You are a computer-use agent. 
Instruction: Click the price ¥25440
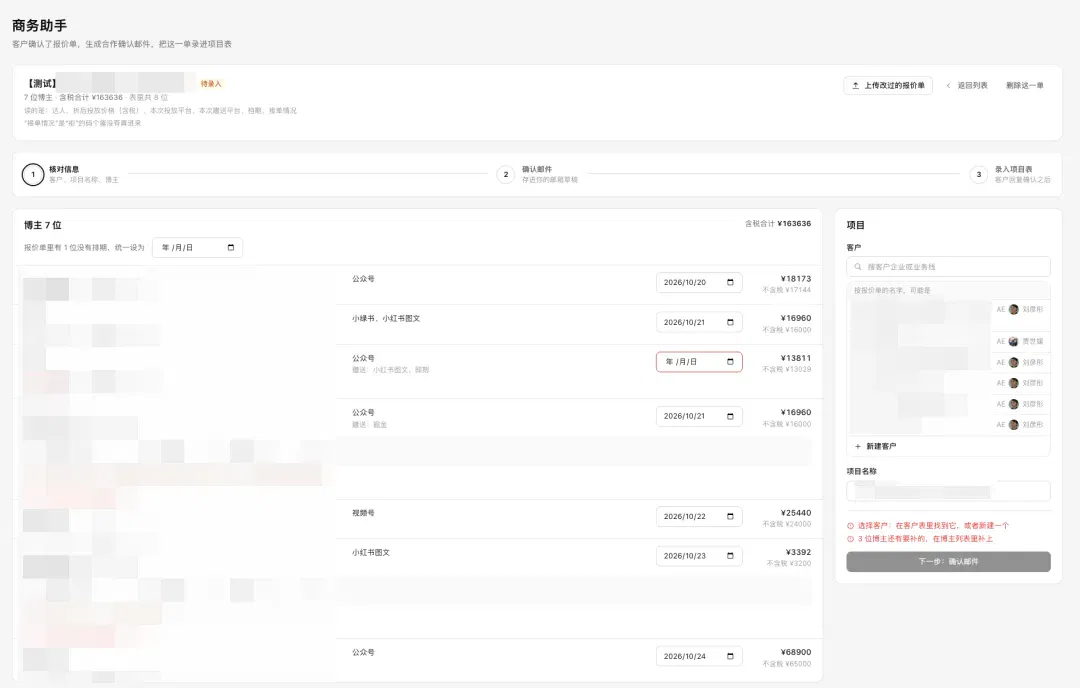click(796, 512)
